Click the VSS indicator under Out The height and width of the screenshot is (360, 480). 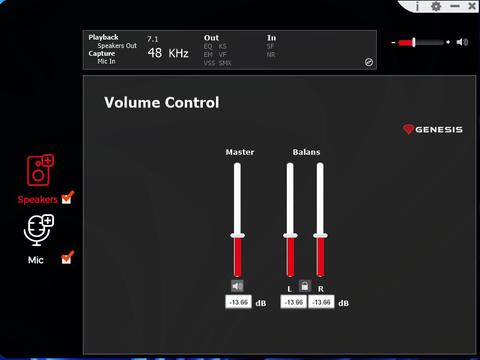click(x=209, y=63)
